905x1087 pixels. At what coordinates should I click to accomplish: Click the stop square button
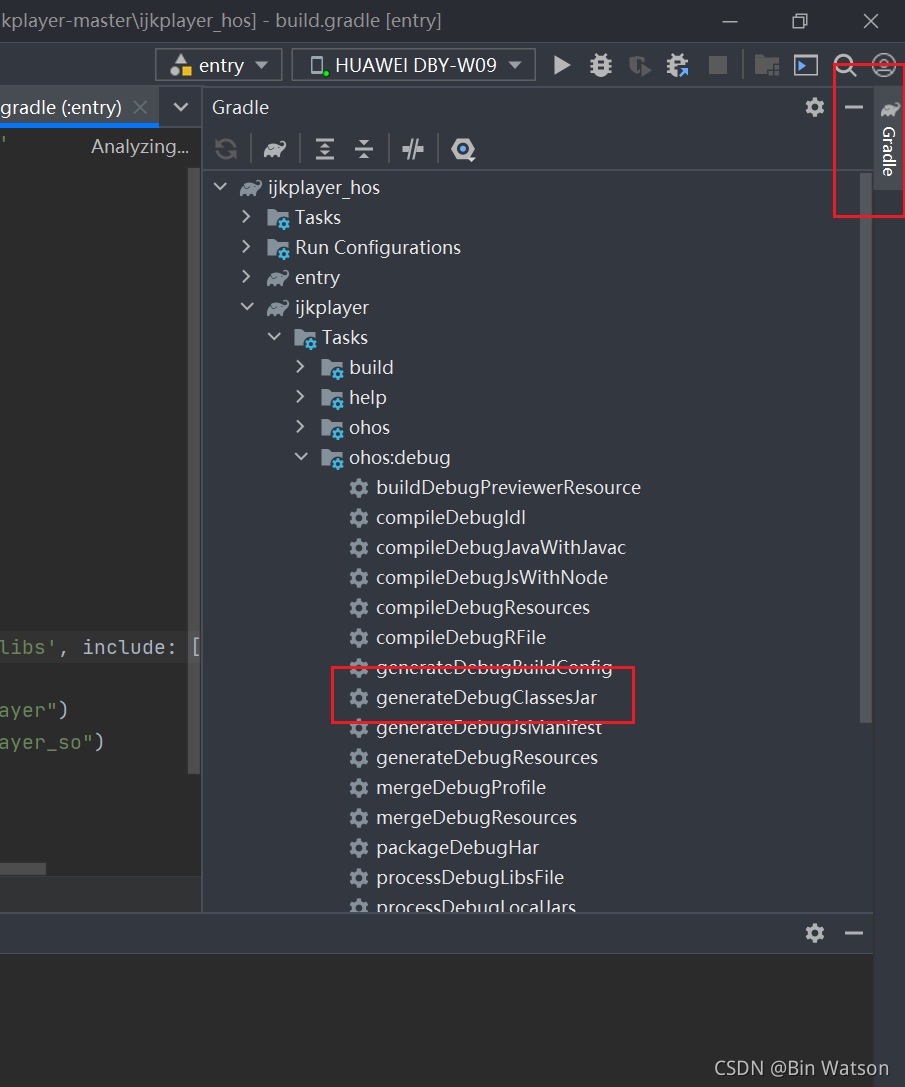(718, 65)
